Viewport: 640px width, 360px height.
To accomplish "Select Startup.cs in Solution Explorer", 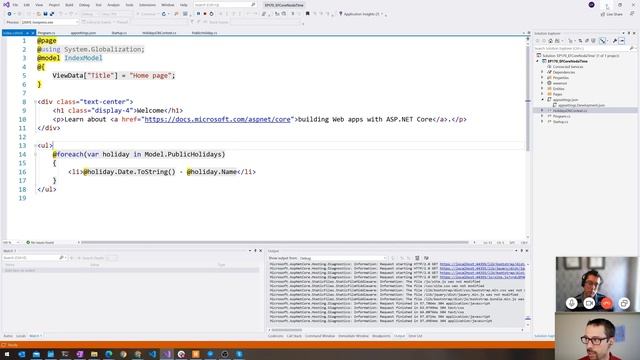I will [560, 122].
